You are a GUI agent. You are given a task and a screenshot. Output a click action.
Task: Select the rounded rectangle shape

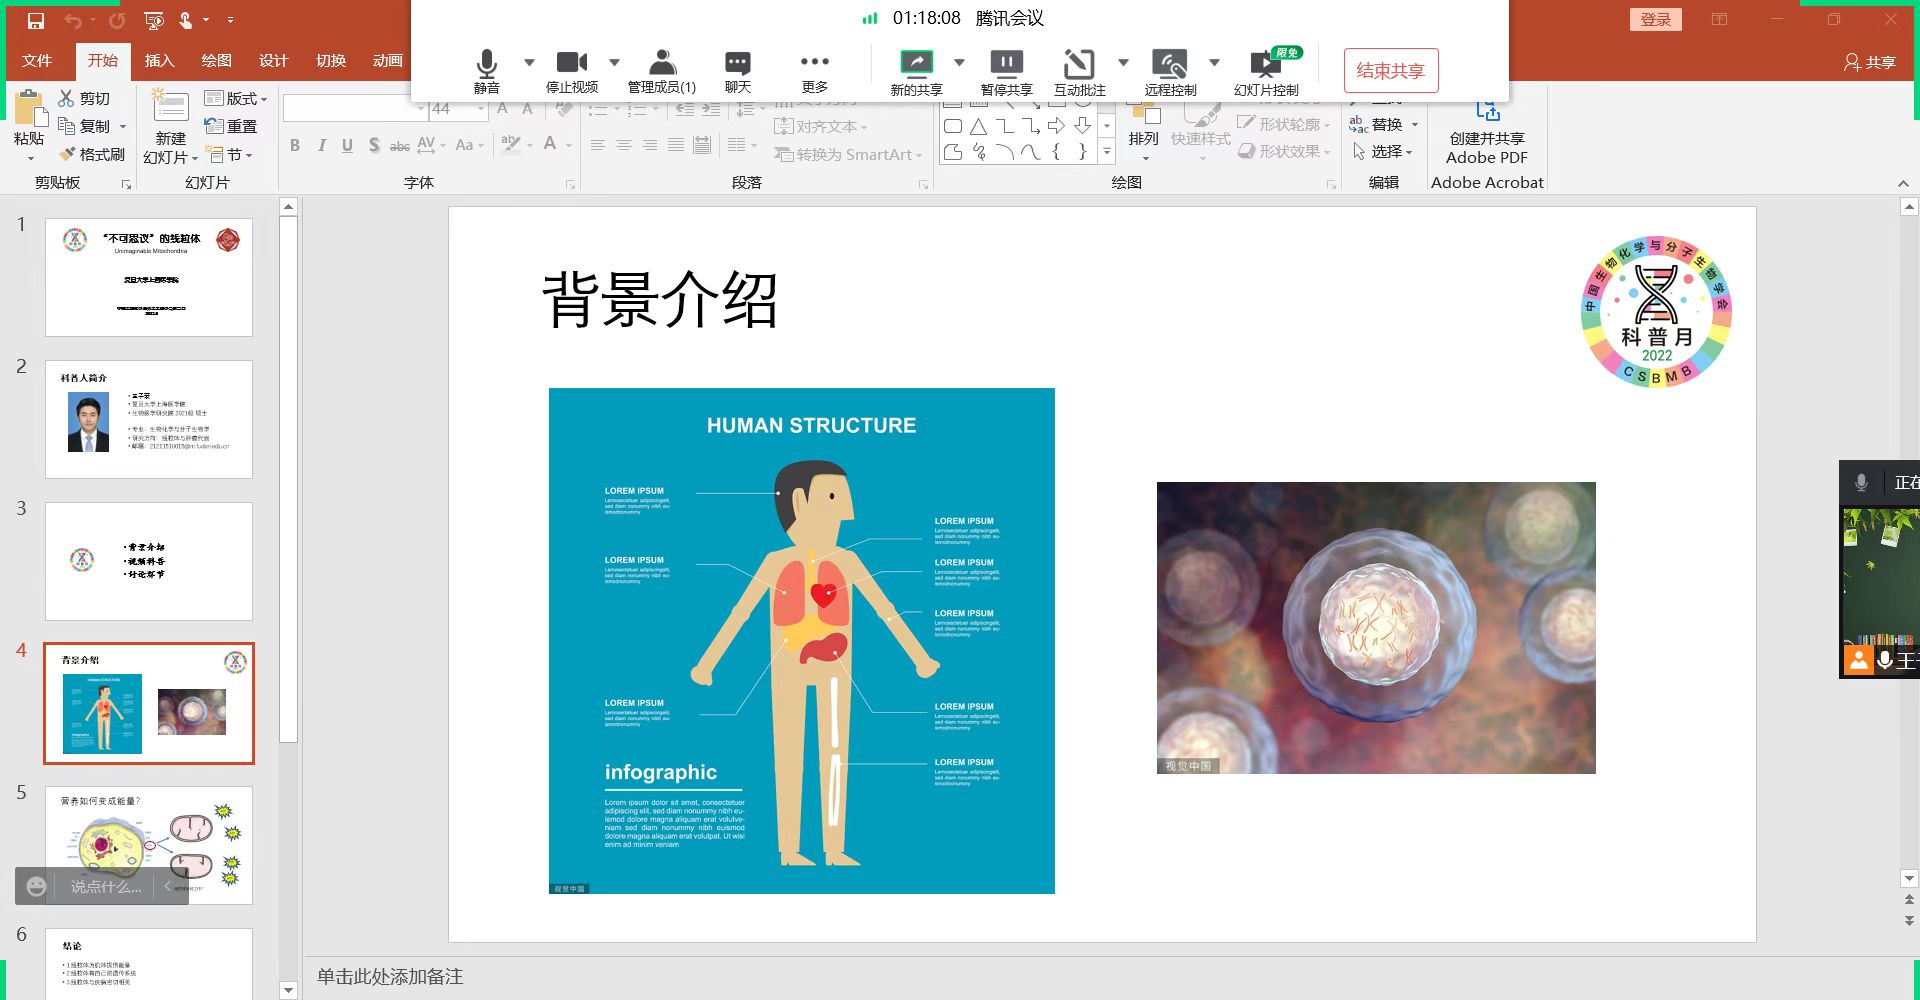(953, 126)
